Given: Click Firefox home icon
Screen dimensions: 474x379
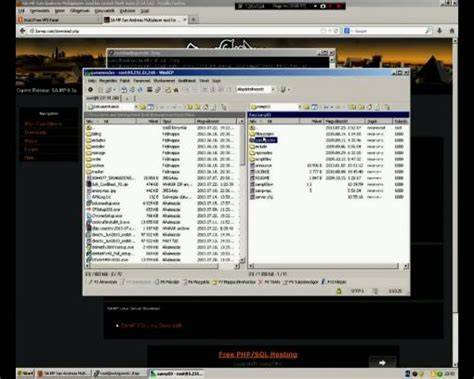Looking at the screenshot, I should coord(452,31).
